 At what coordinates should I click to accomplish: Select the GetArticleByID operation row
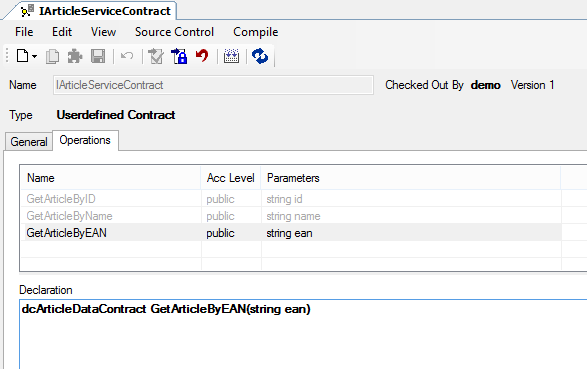(x=291, y=199)
